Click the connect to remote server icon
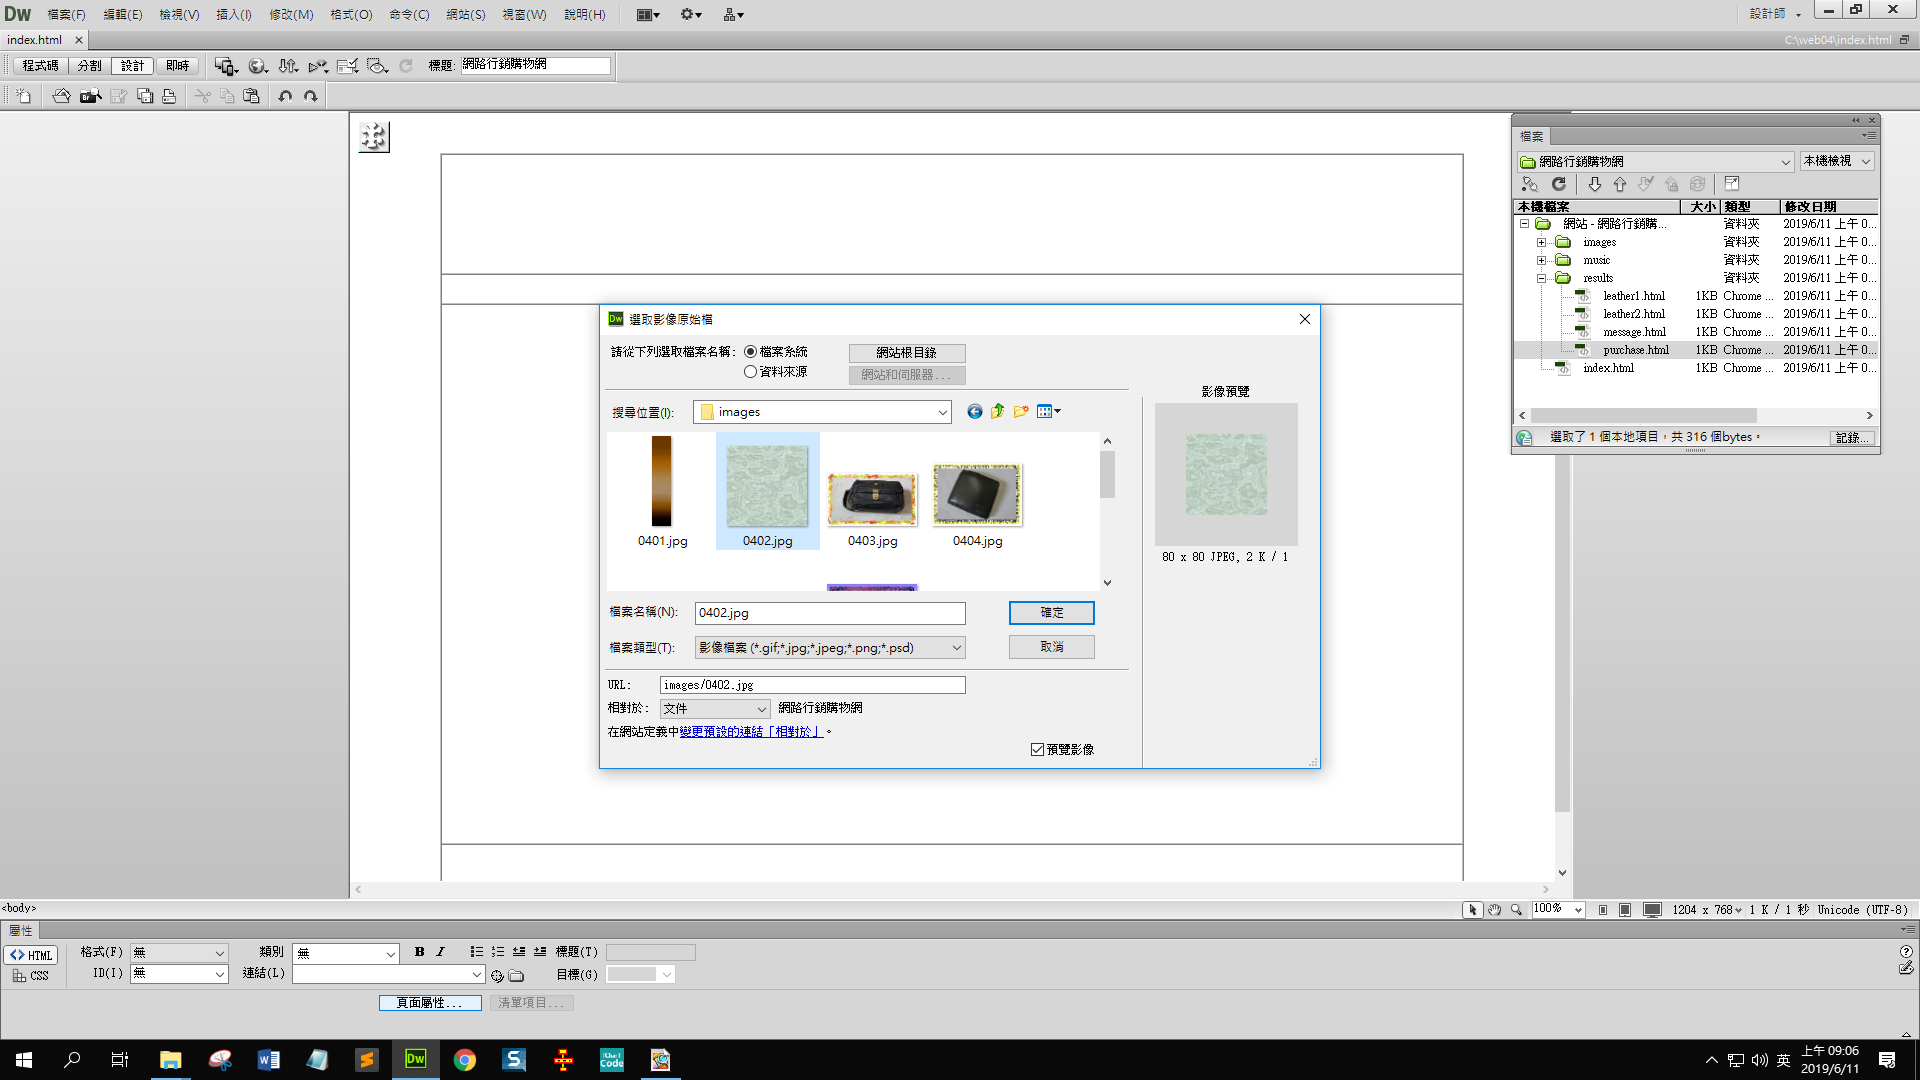The width and height of the screenshot is (1920, 1080). tap(1529, 184)
